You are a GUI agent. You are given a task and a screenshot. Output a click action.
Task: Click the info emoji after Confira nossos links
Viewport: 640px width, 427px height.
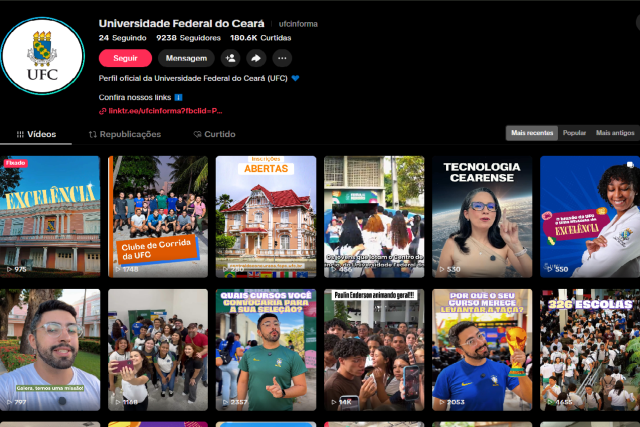pyautogui.click(x=178, y=98)
